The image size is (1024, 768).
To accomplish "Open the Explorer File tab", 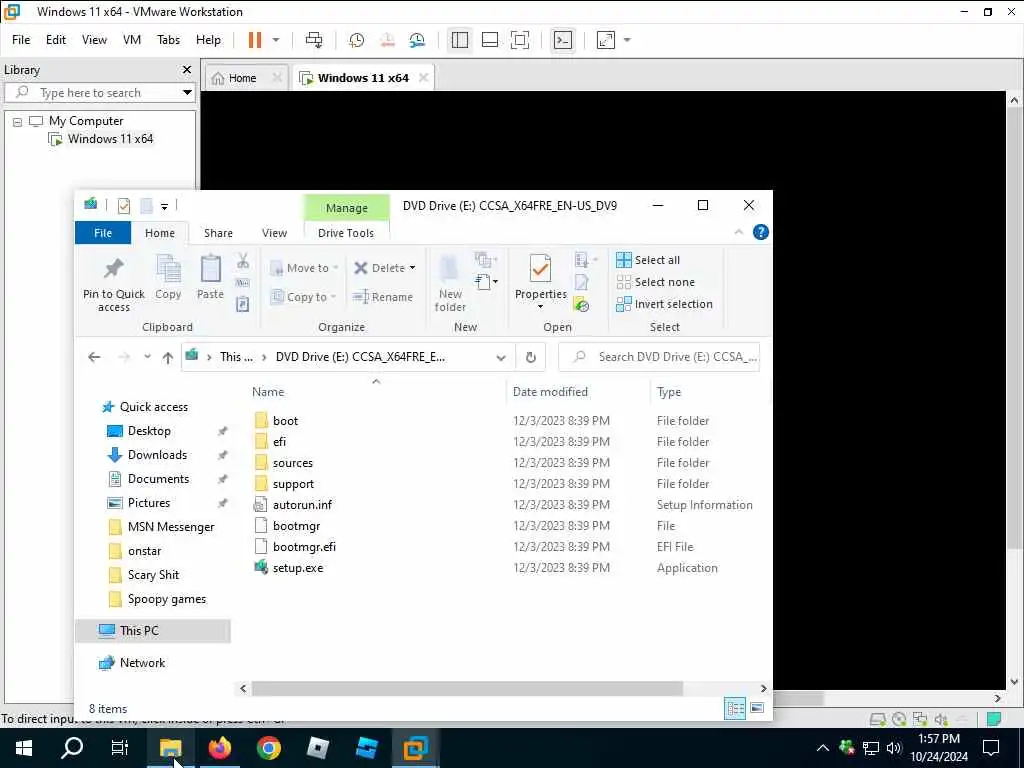I will (103, 233).
